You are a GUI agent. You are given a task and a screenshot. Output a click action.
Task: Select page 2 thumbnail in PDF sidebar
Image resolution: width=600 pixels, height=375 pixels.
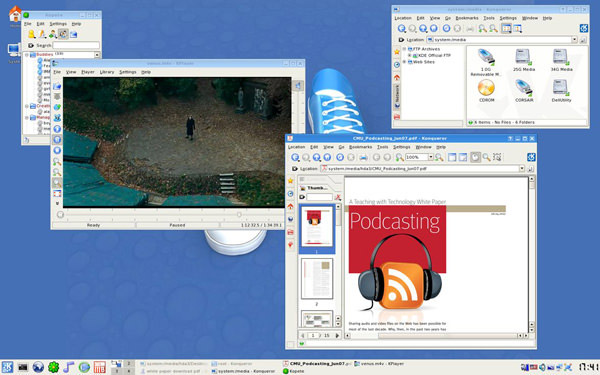tap(317, 279)
